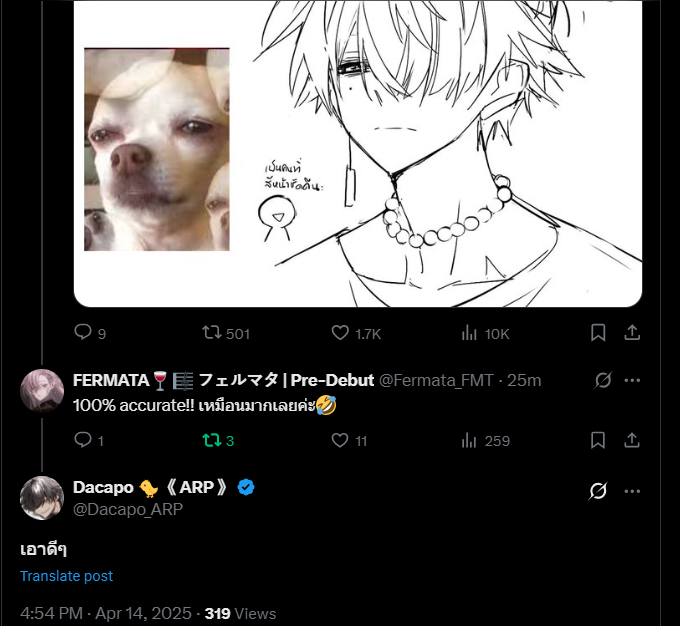680x626 pixels.
Task: Like the image post with 1.7K likes
Action: coord(340,333)
